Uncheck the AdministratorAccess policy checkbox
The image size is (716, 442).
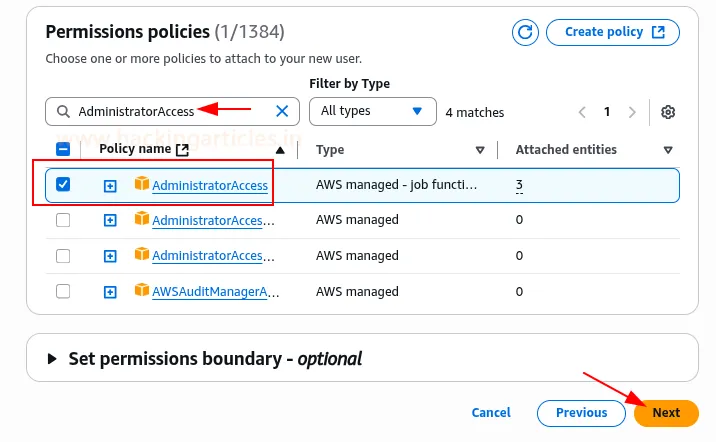(x=63, y=185)
